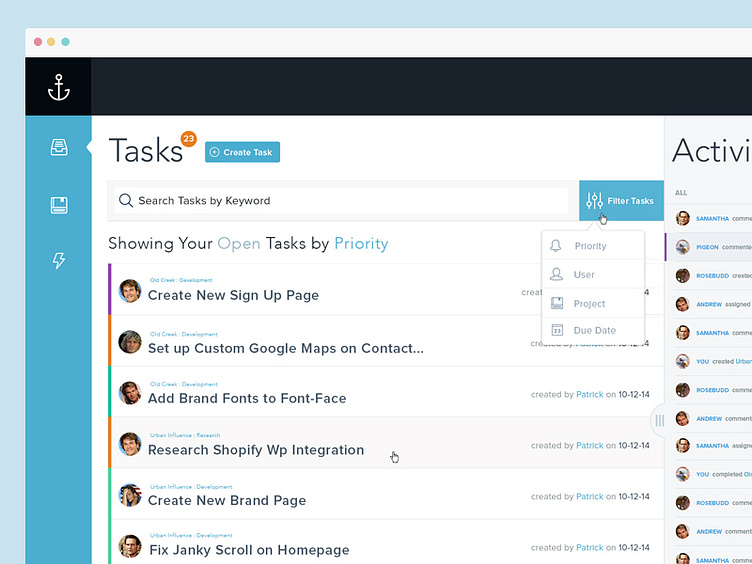Open the Filter Tasks dropdown button

point(622,200)
